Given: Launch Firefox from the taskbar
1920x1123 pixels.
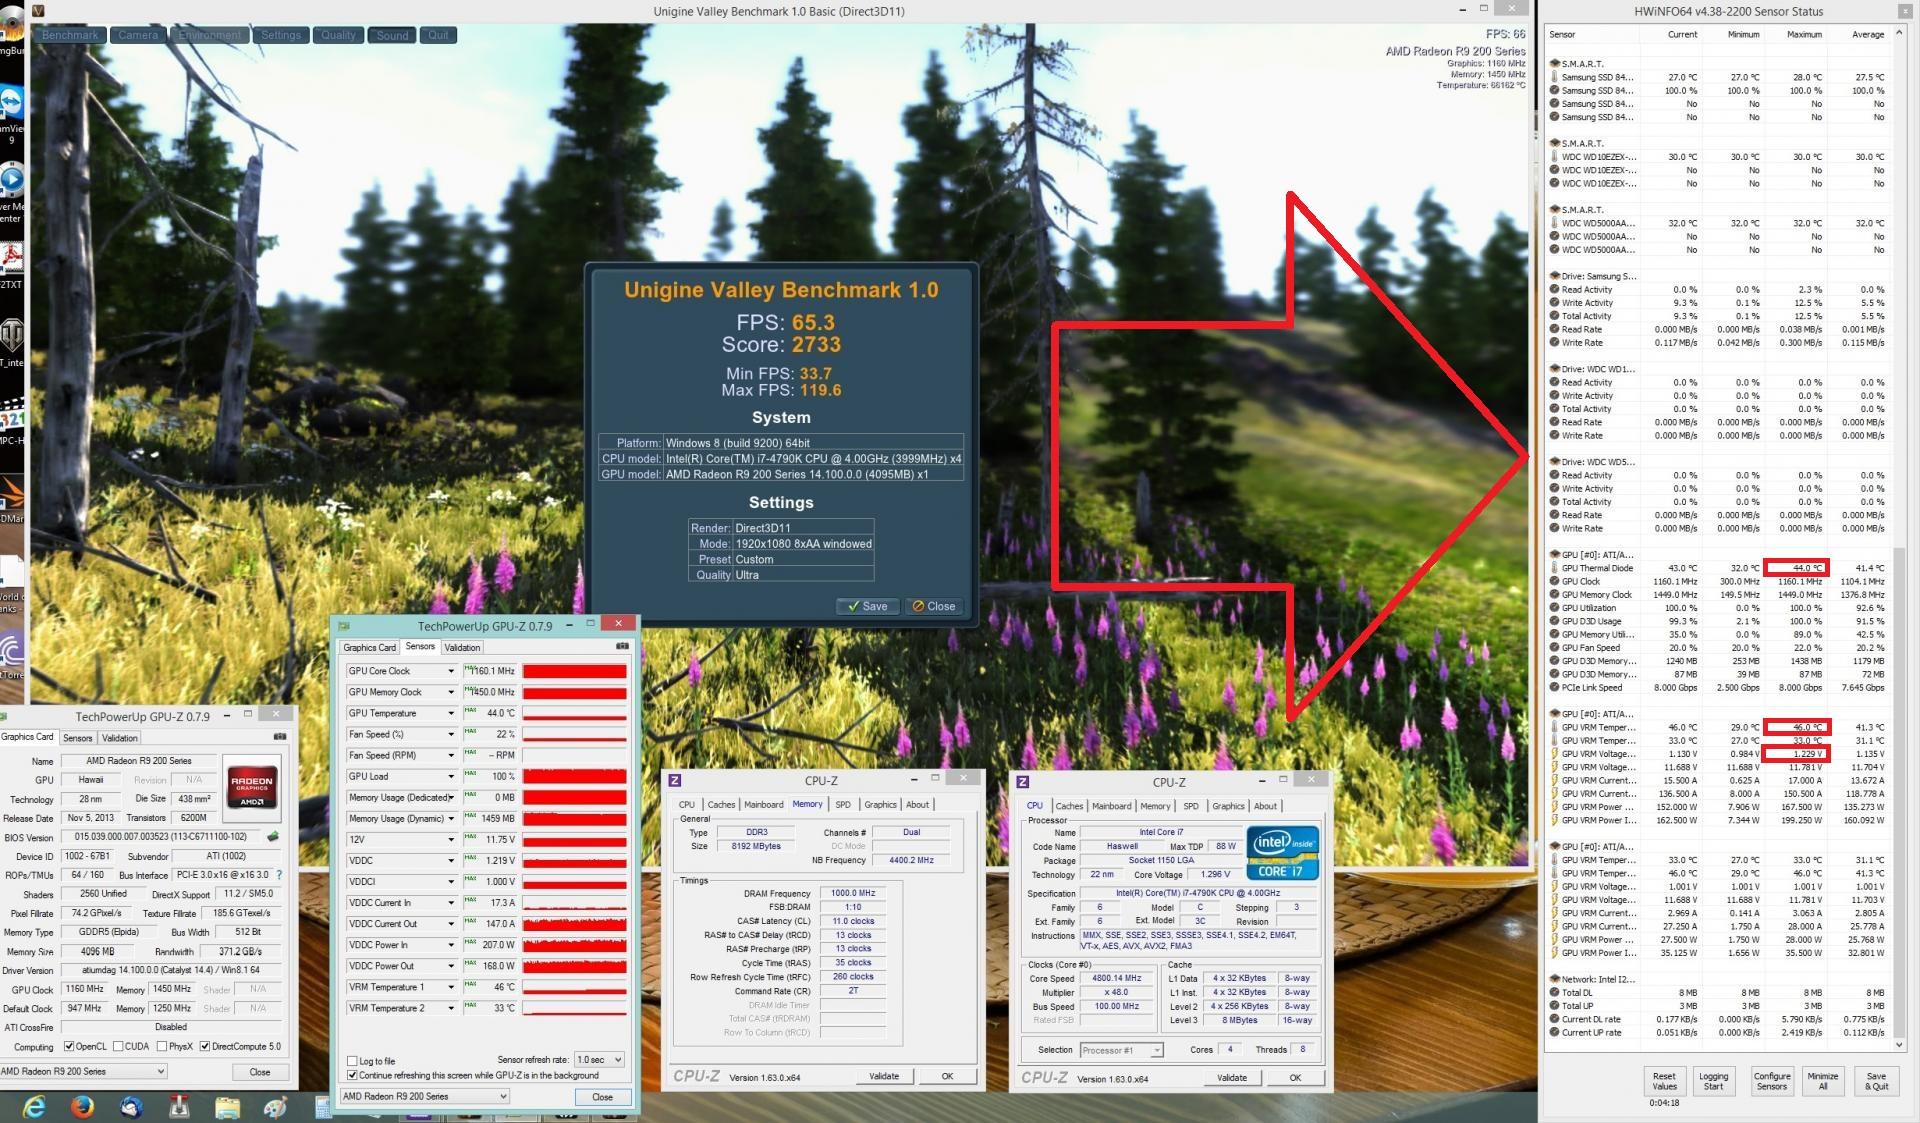Looking at the screenshot, I should click(83, 1106).
